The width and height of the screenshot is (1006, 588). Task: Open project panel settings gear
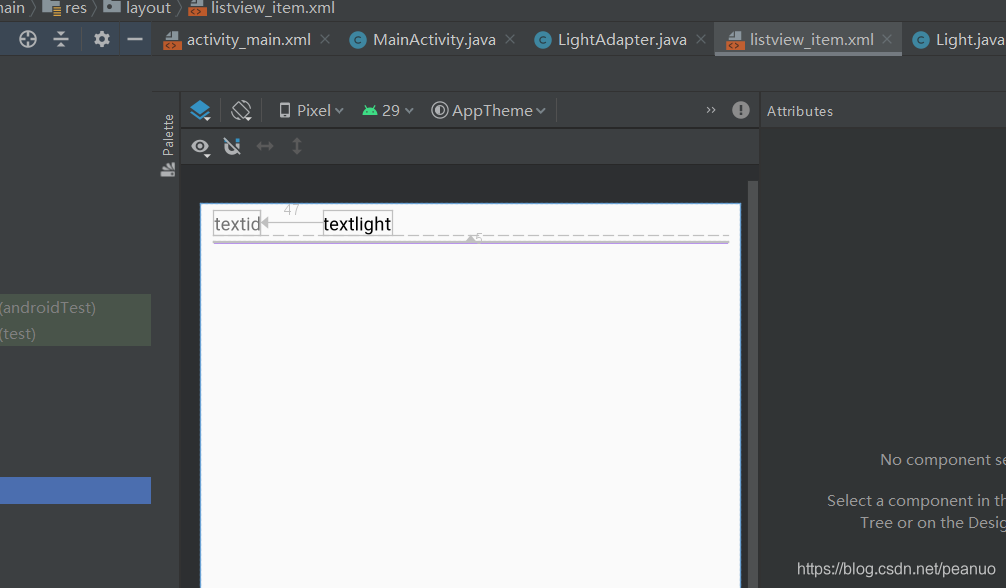[x=101, y=39]
